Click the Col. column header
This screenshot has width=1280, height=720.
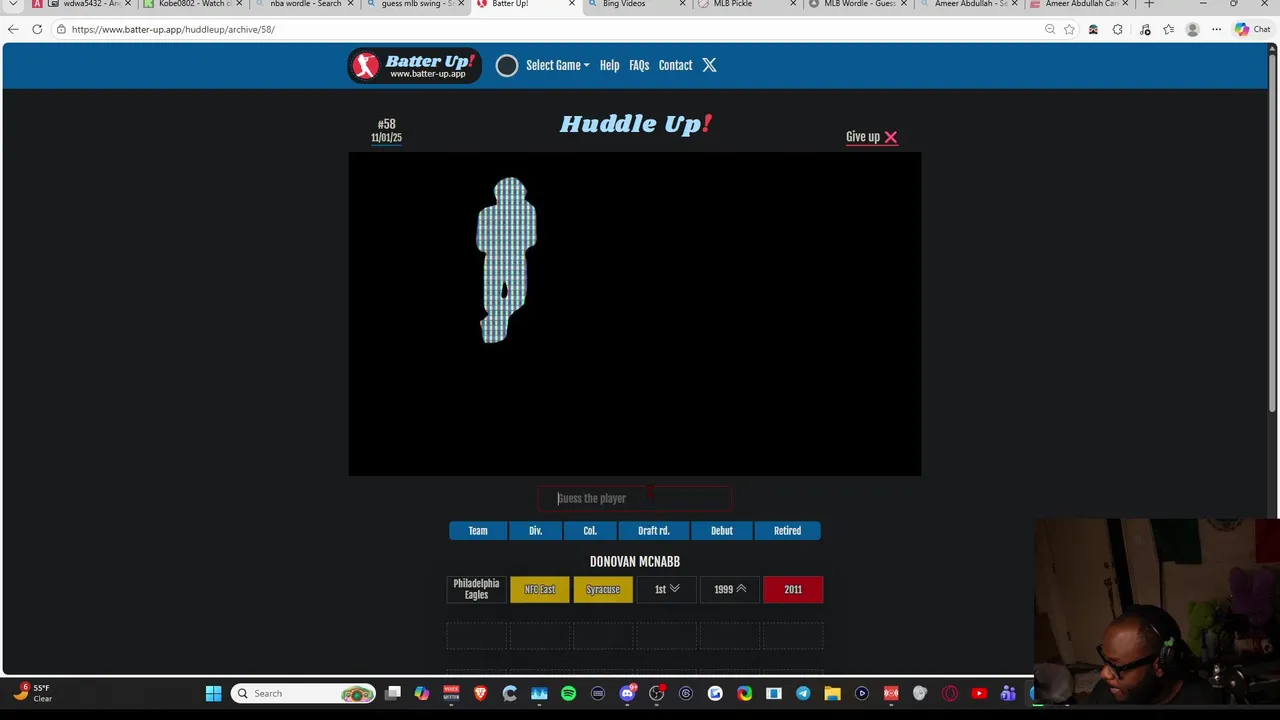(x=590, y=531)
